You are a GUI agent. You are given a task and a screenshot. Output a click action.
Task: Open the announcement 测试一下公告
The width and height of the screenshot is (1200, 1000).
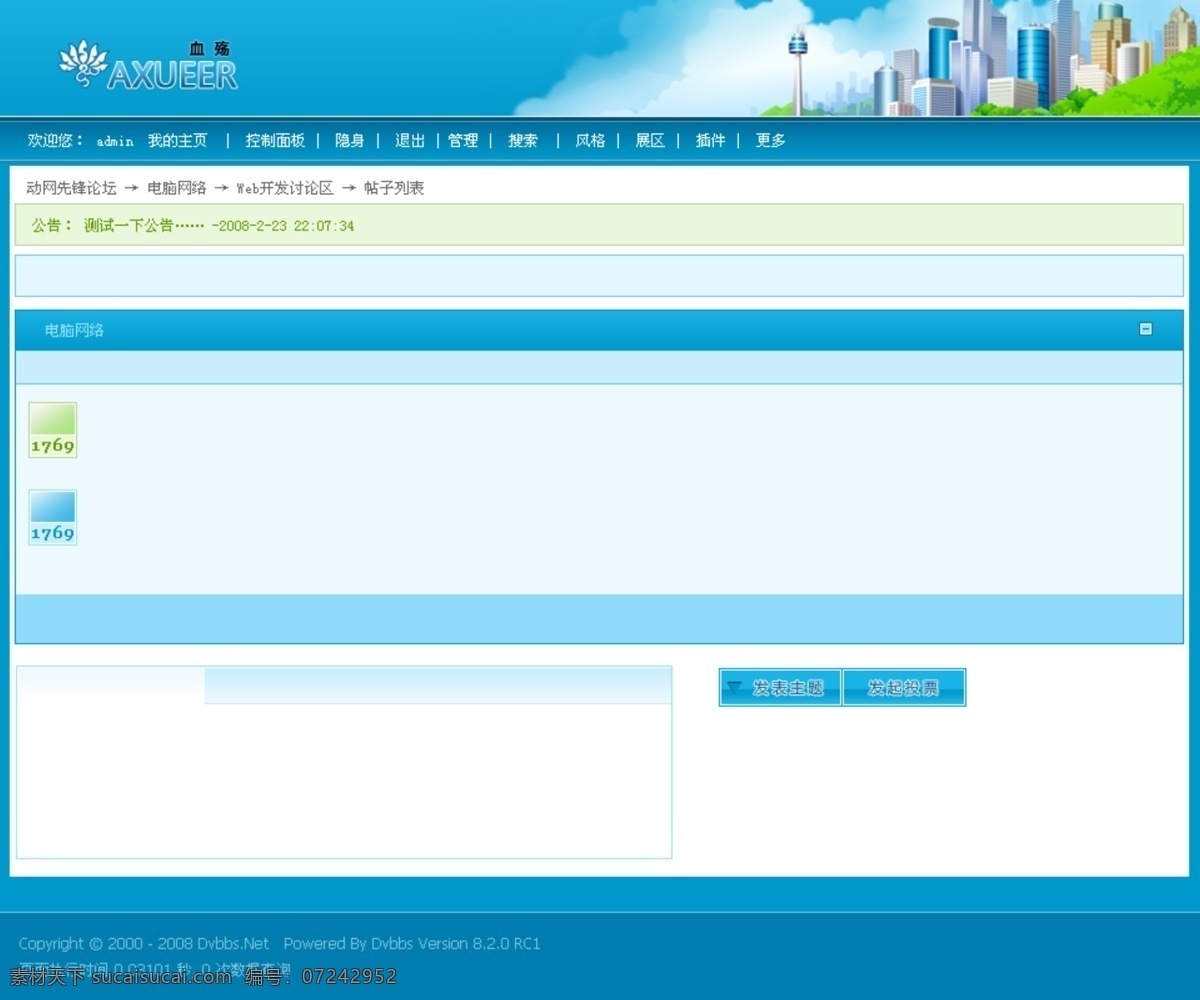point(144,226)
